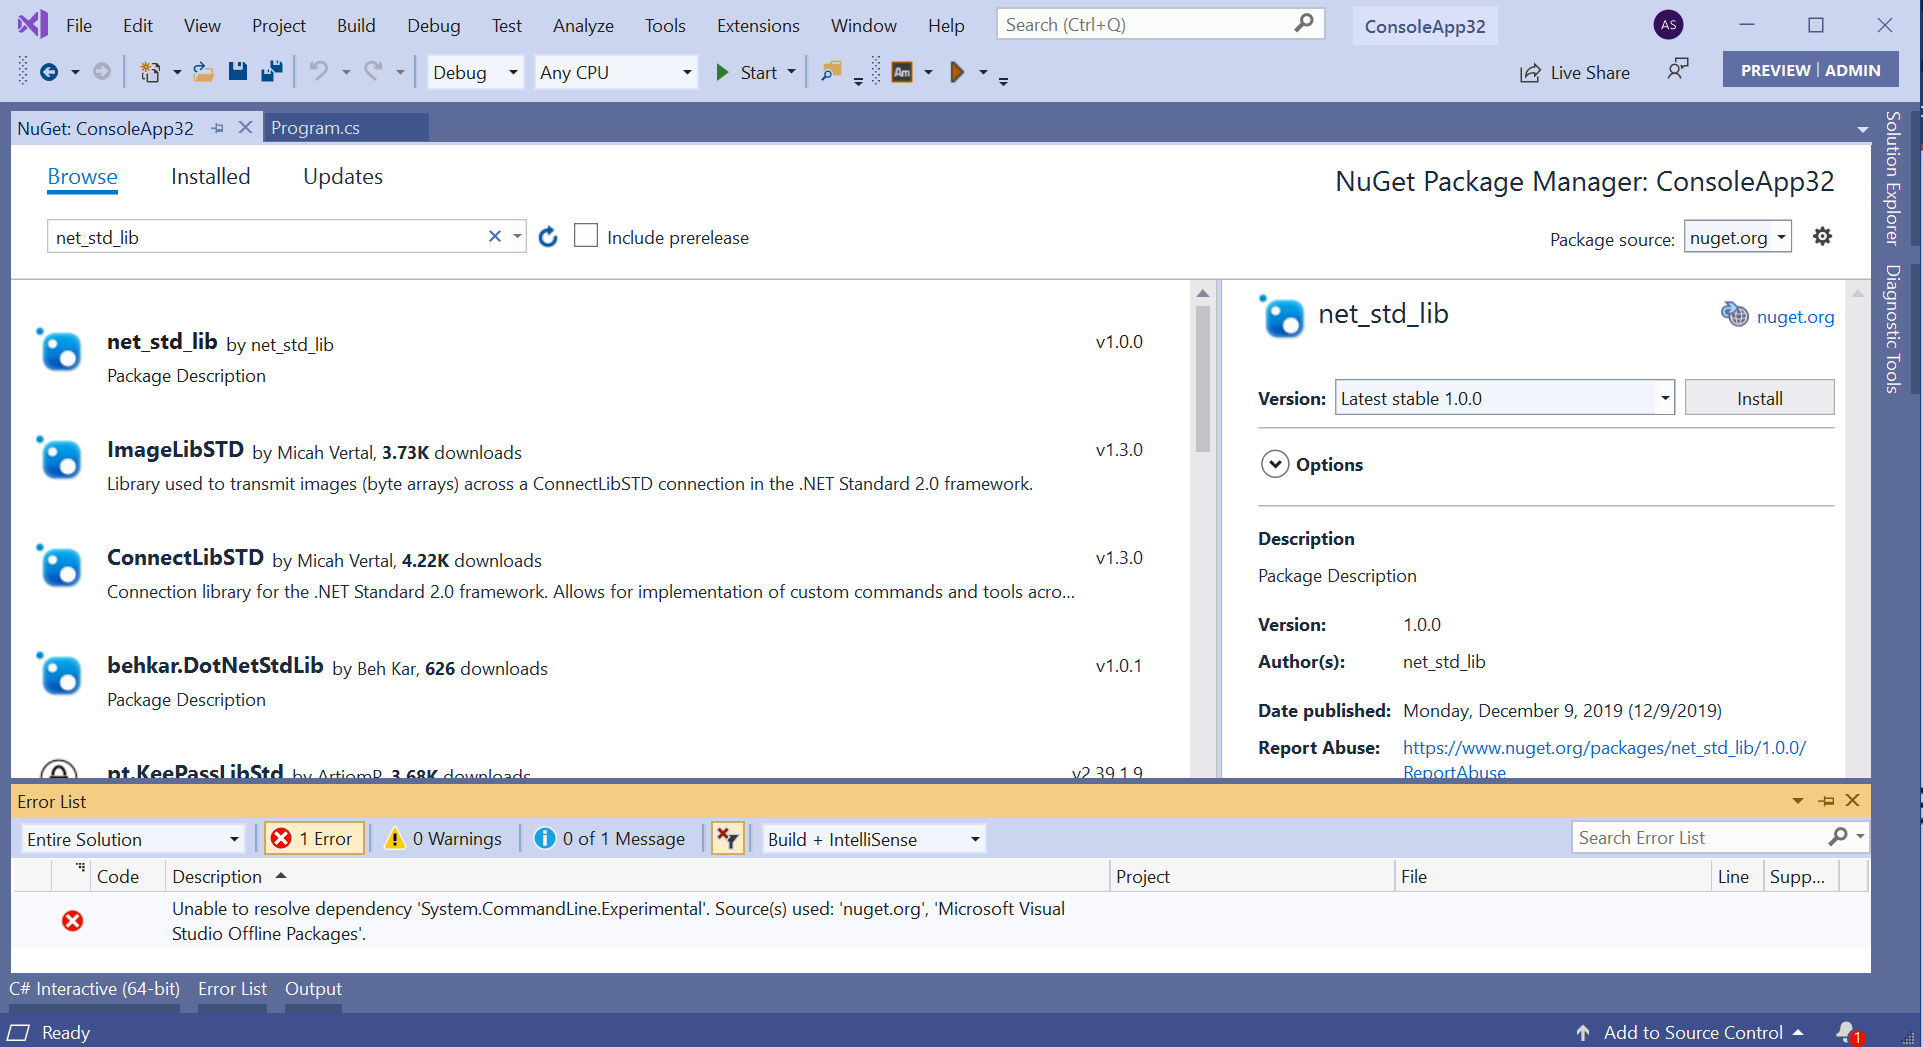
Task: Expand the Options section
Action: (1274, 464)
